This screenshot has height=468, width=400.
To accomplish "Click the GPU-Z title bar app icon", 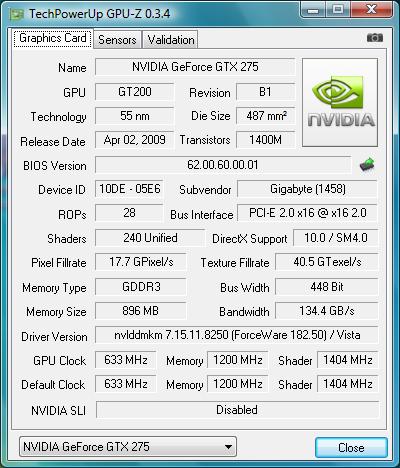I will 17,15.
